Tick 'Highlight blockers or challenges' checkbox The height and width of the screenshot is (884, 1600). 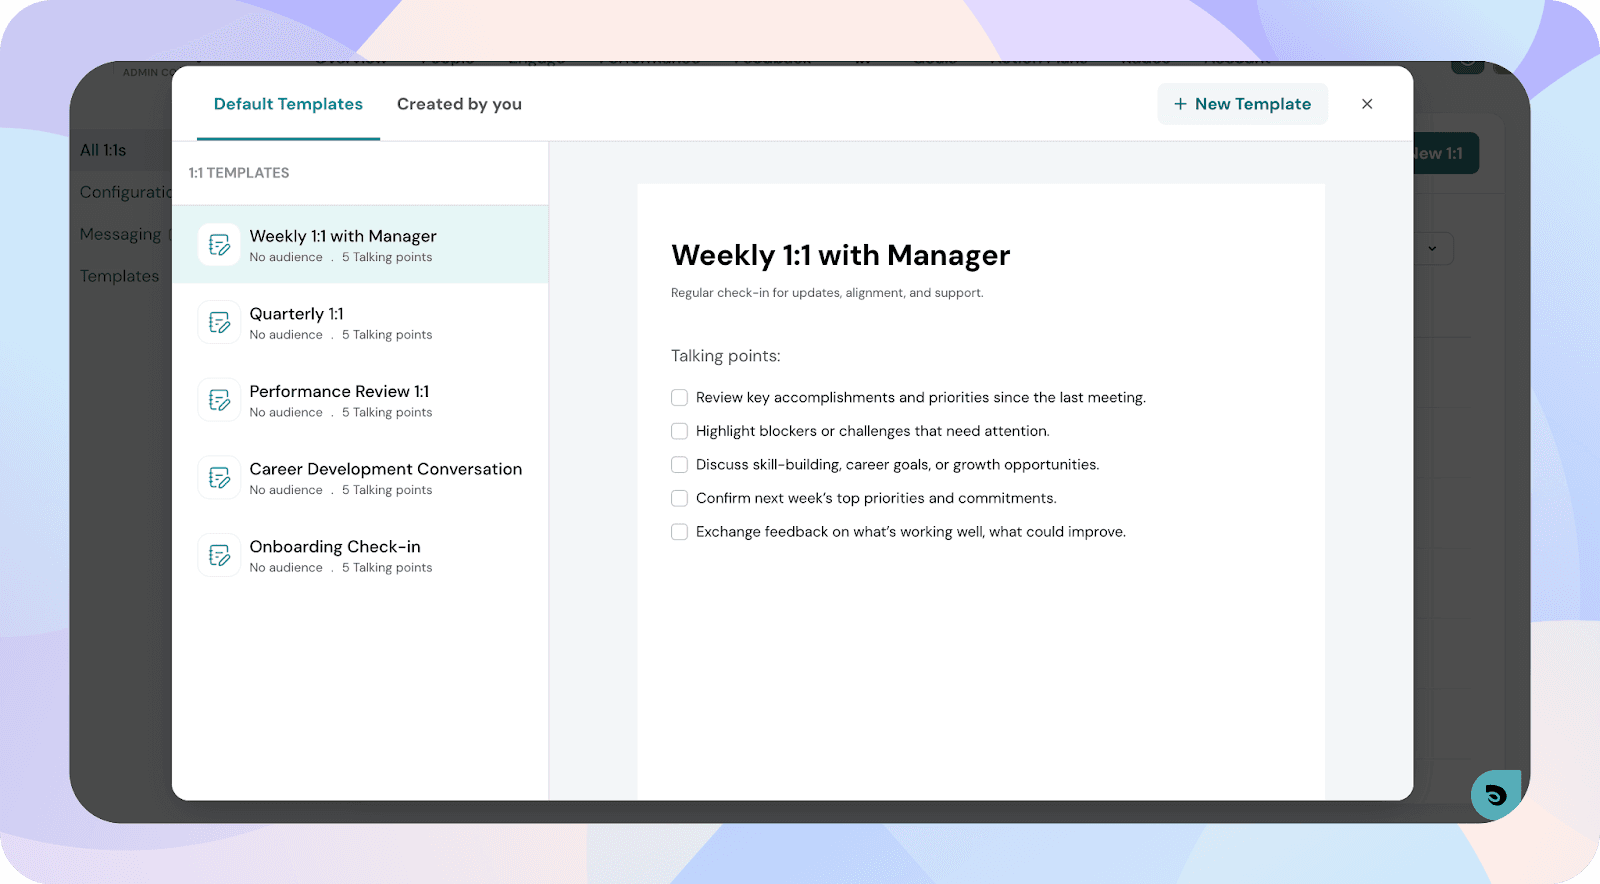click(679, 431)
